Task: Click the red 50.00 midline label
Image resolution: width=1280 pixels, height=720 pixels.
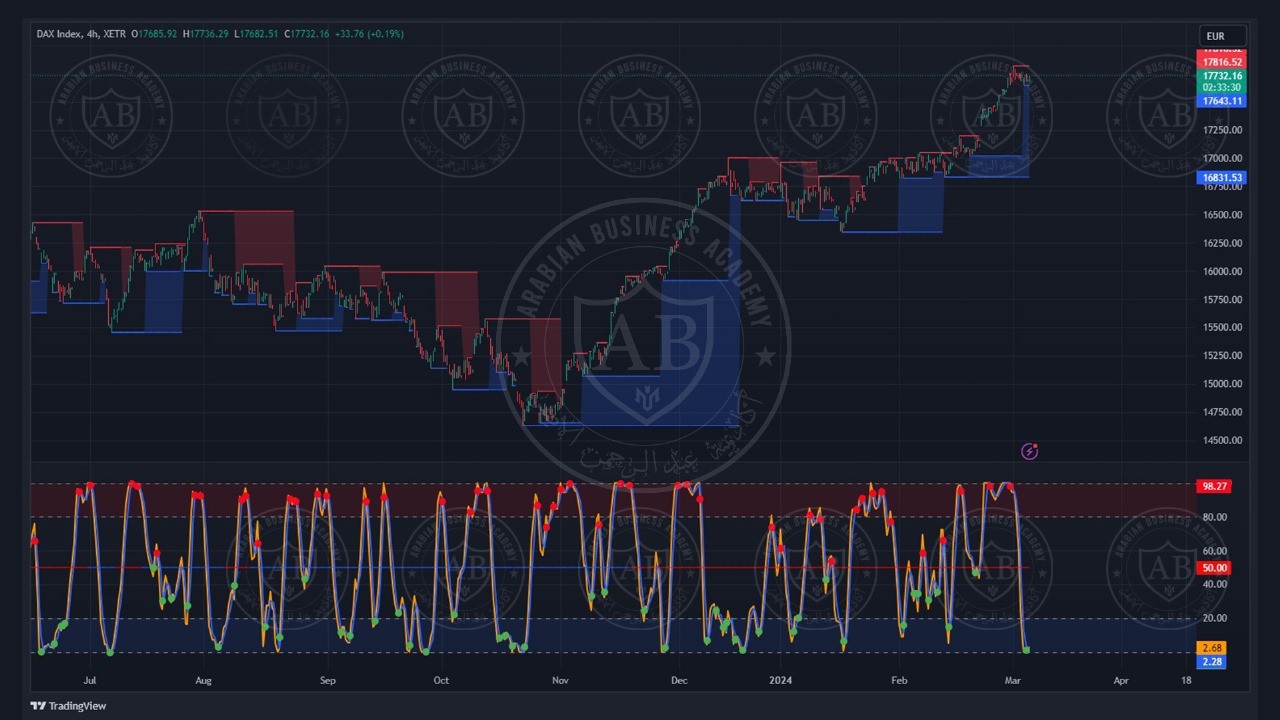Action: click(x=1214, y=568)
